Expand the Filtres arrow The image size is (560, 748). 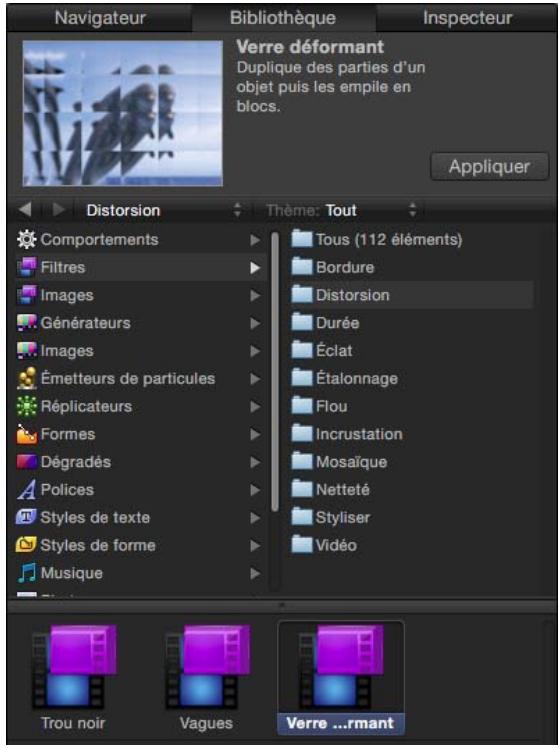(255, 268)
